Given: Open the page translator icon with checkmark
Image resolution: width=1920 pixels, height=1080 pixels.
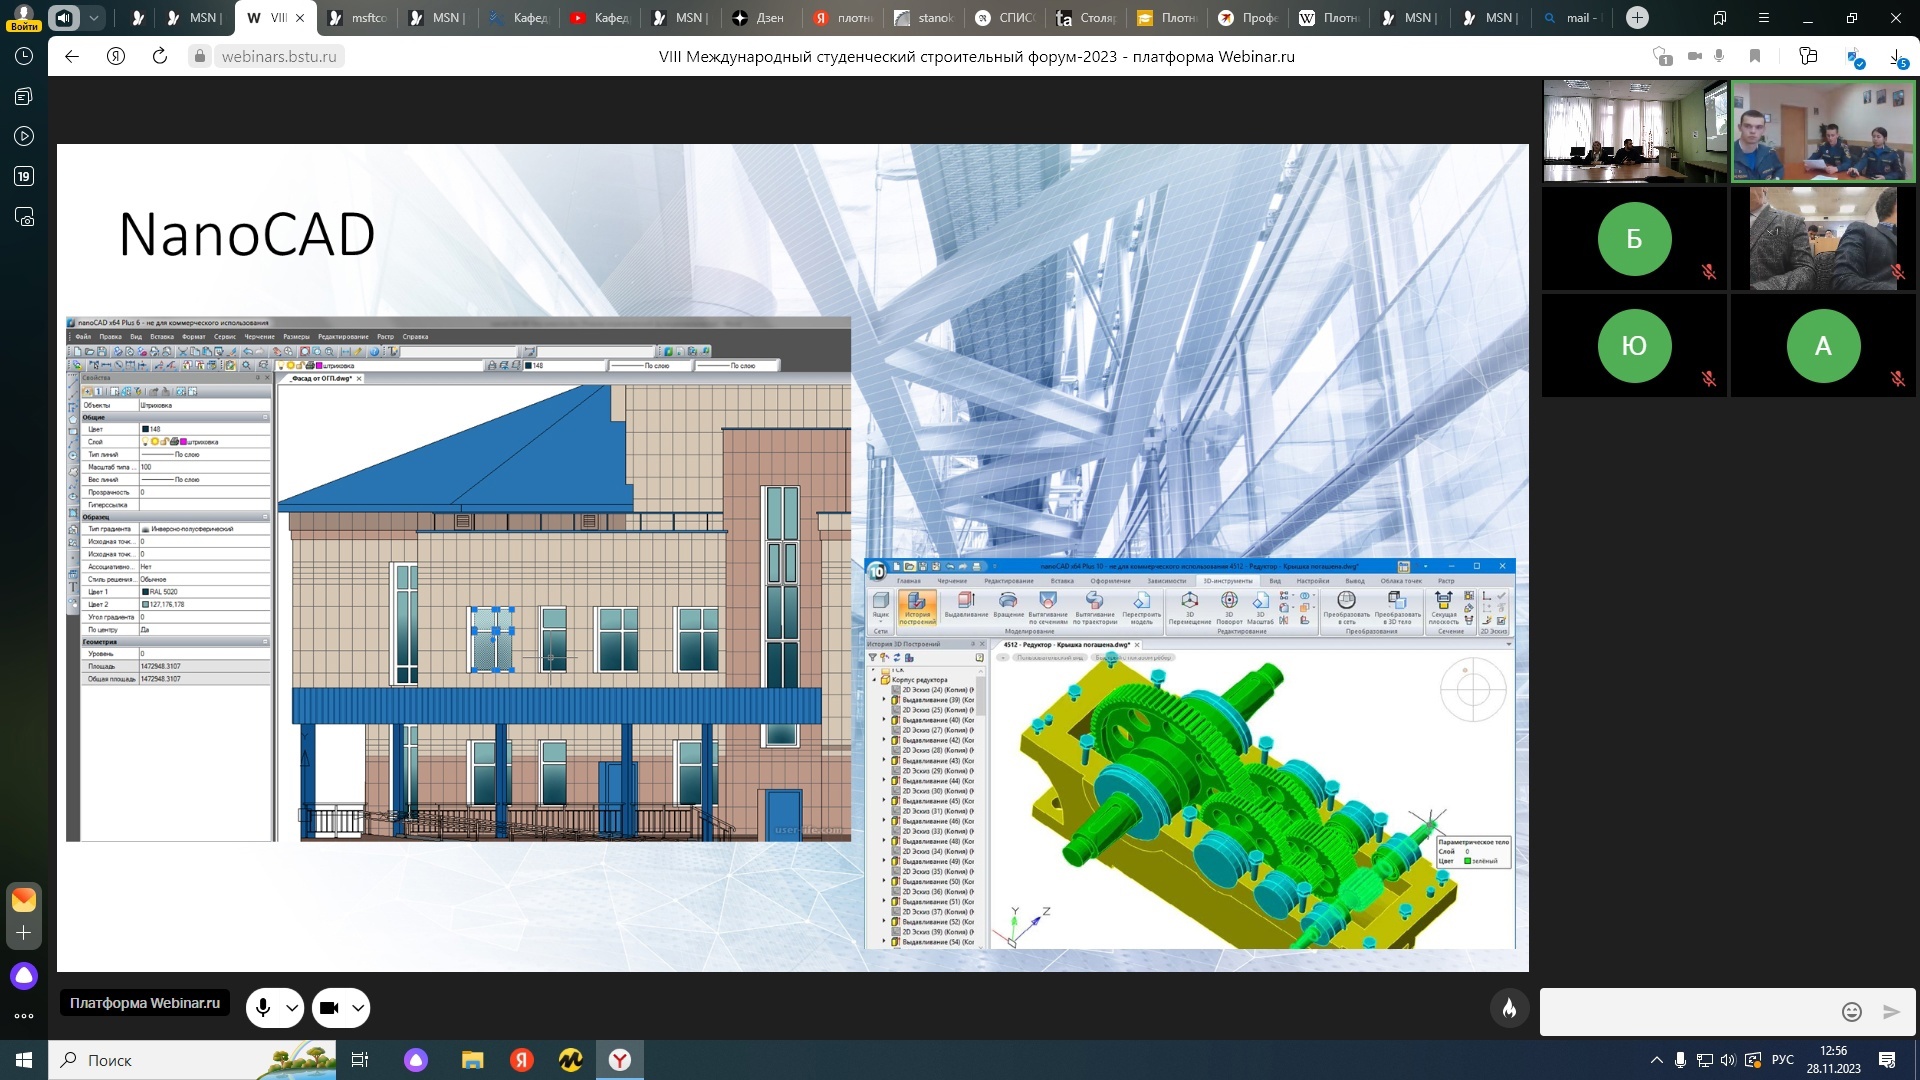Looking at the screenshot, I should click(1855, 58).
